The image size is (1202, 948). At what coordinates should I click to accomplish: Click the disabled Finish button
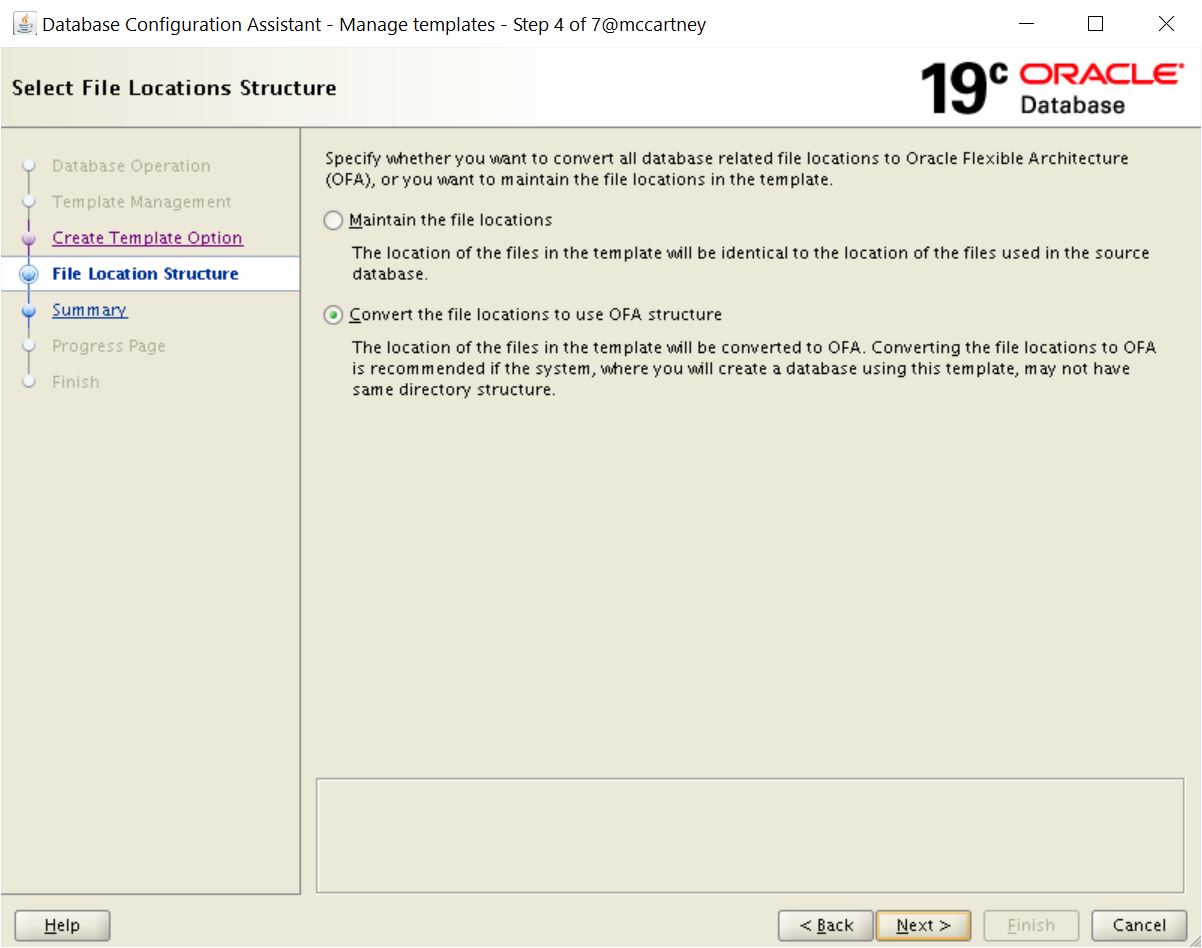(1030, 926)
